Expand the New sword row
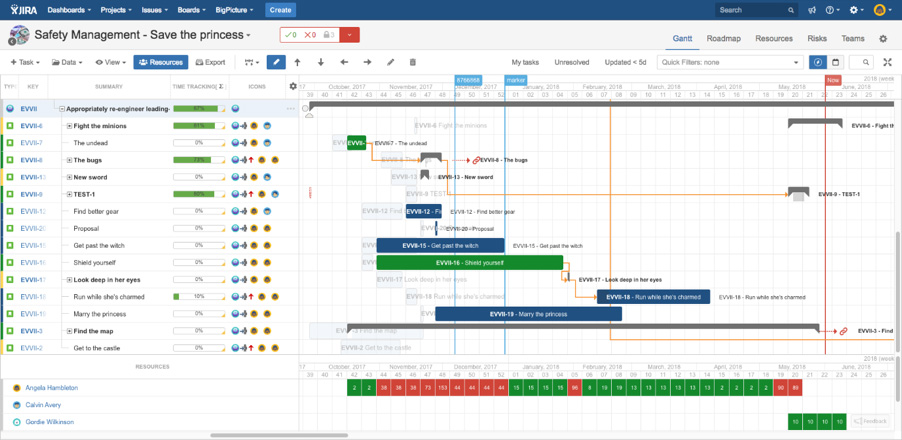902x440 pixels. [70, 177]
